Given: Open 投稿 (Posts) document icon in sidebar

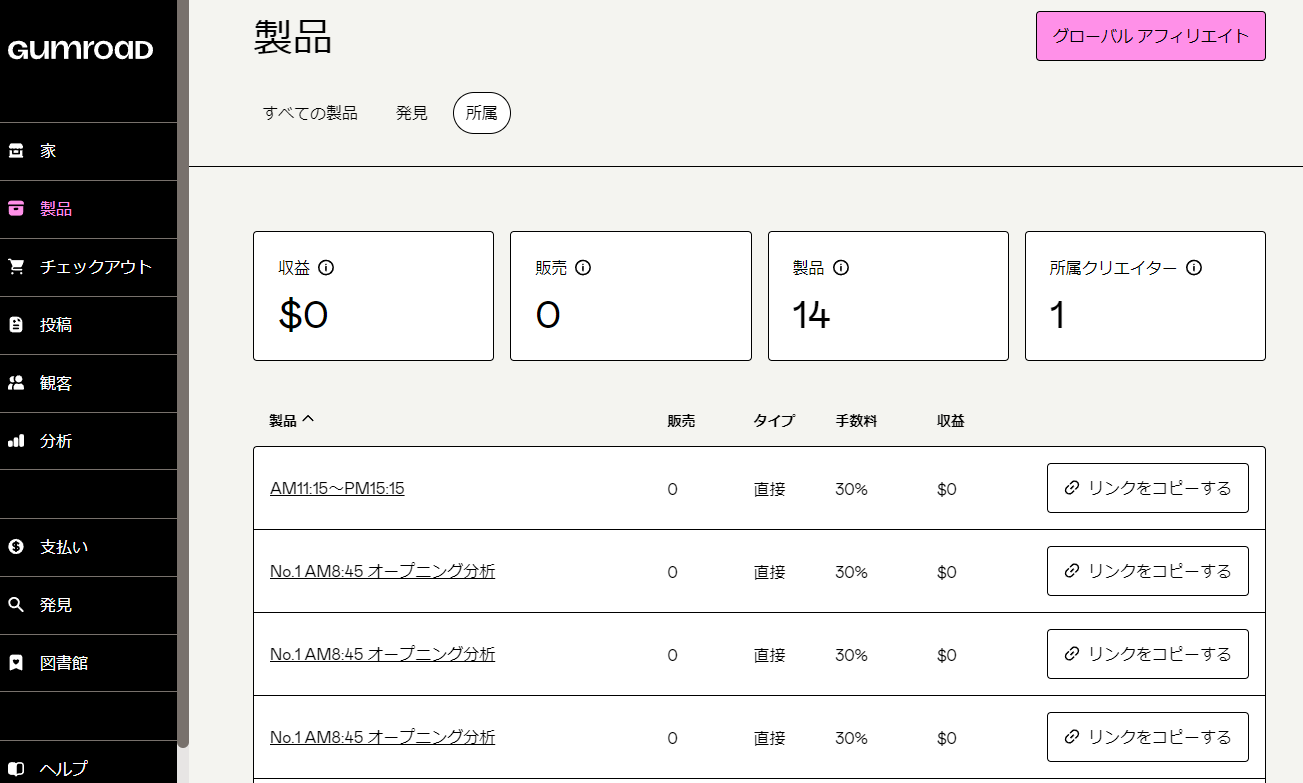Looking at the screenshot, I should [x=16, y=325].
